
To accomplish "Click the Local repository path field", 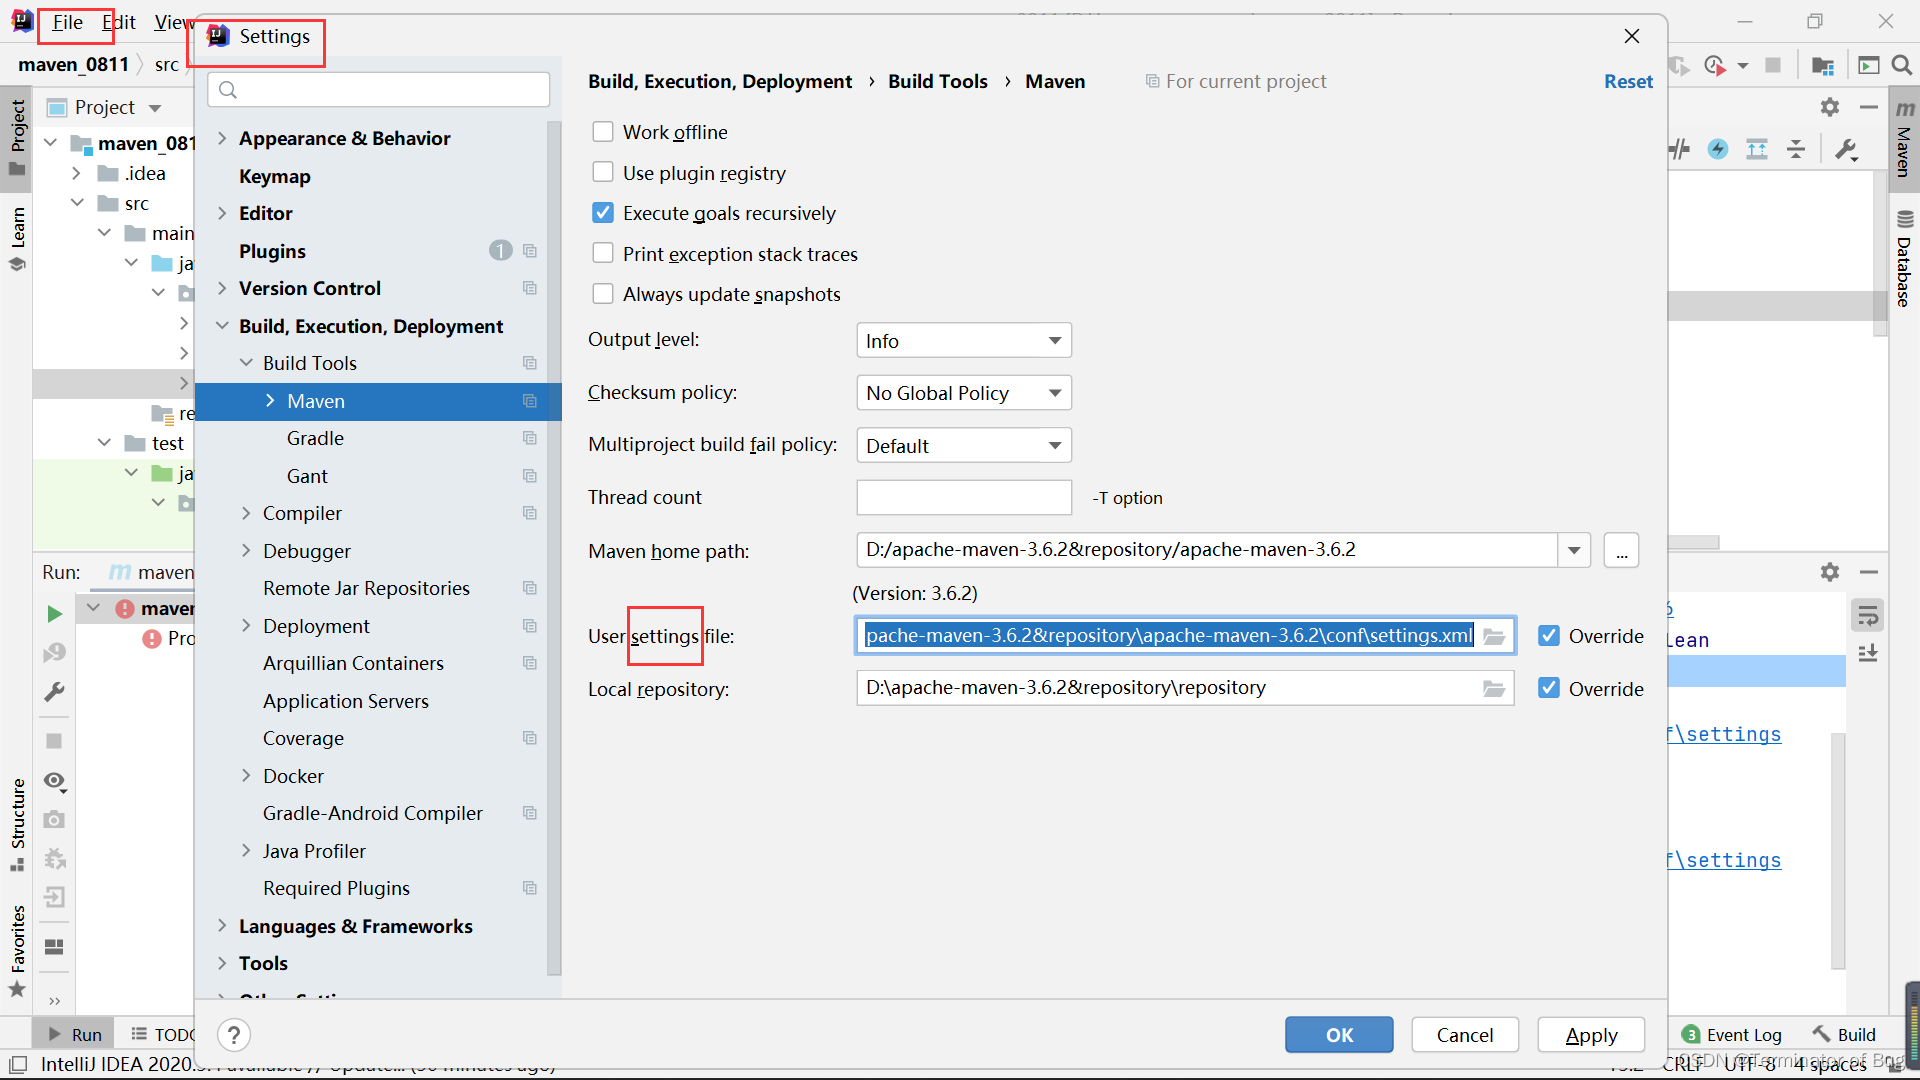I will pyautogui.click(x=1185, y=688).
